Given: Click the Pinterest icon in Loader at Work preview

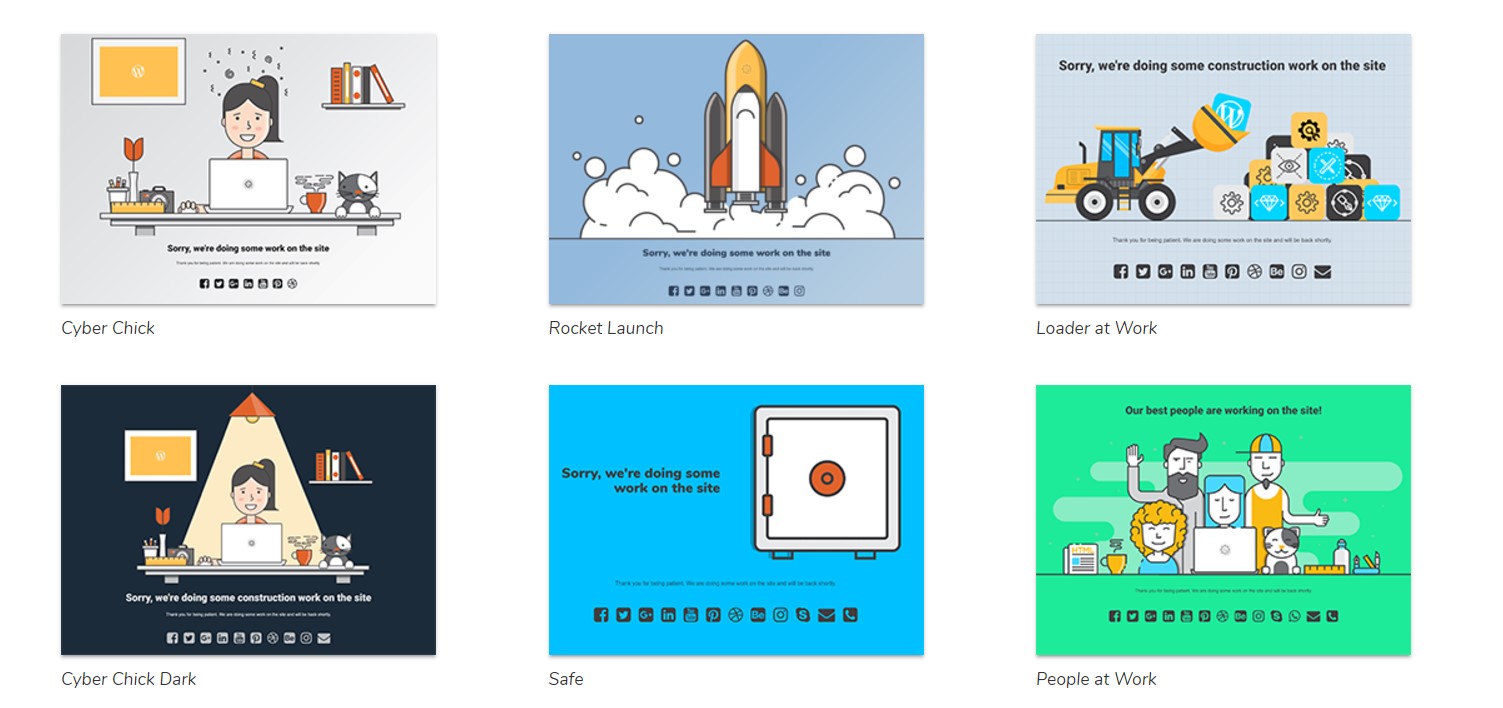Looking at the screenshot, I should pos(1232,271).
